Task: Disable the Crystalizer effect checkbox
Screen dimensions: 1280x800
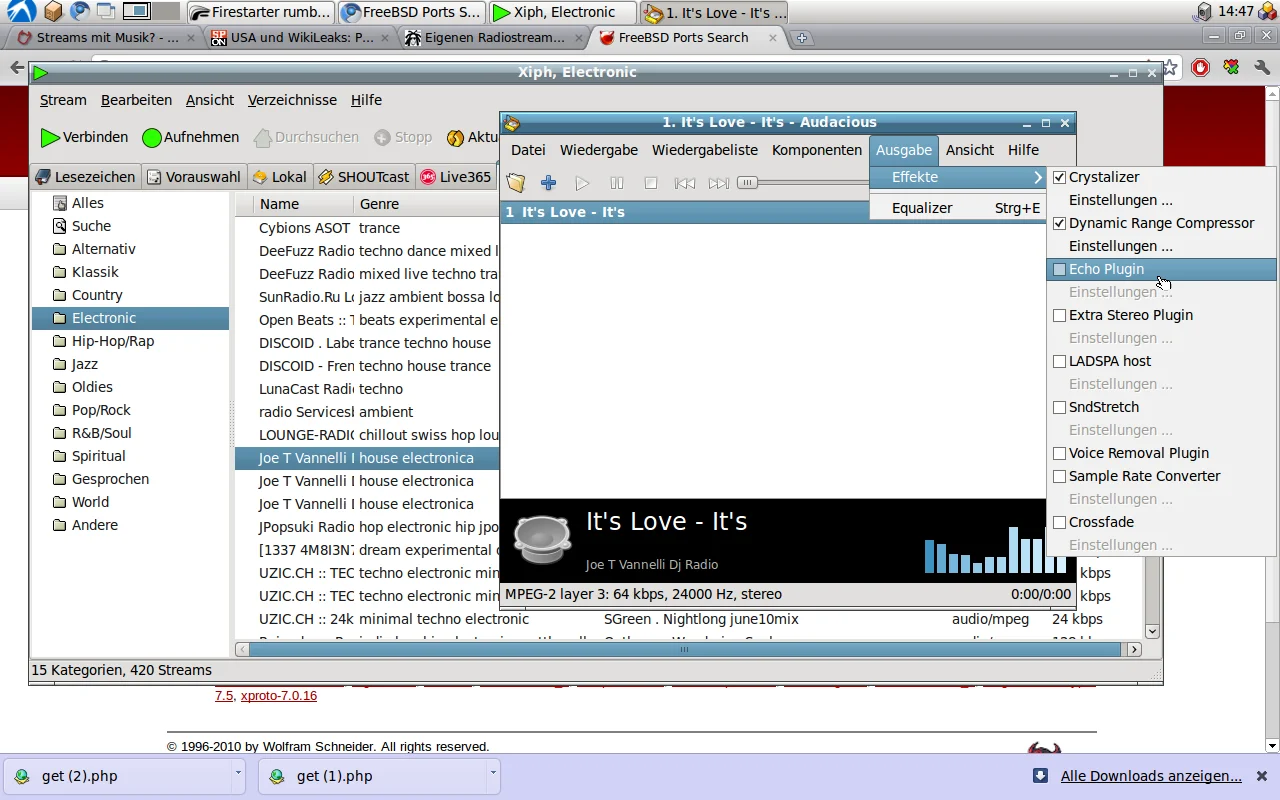Action: coord(1060,177)
